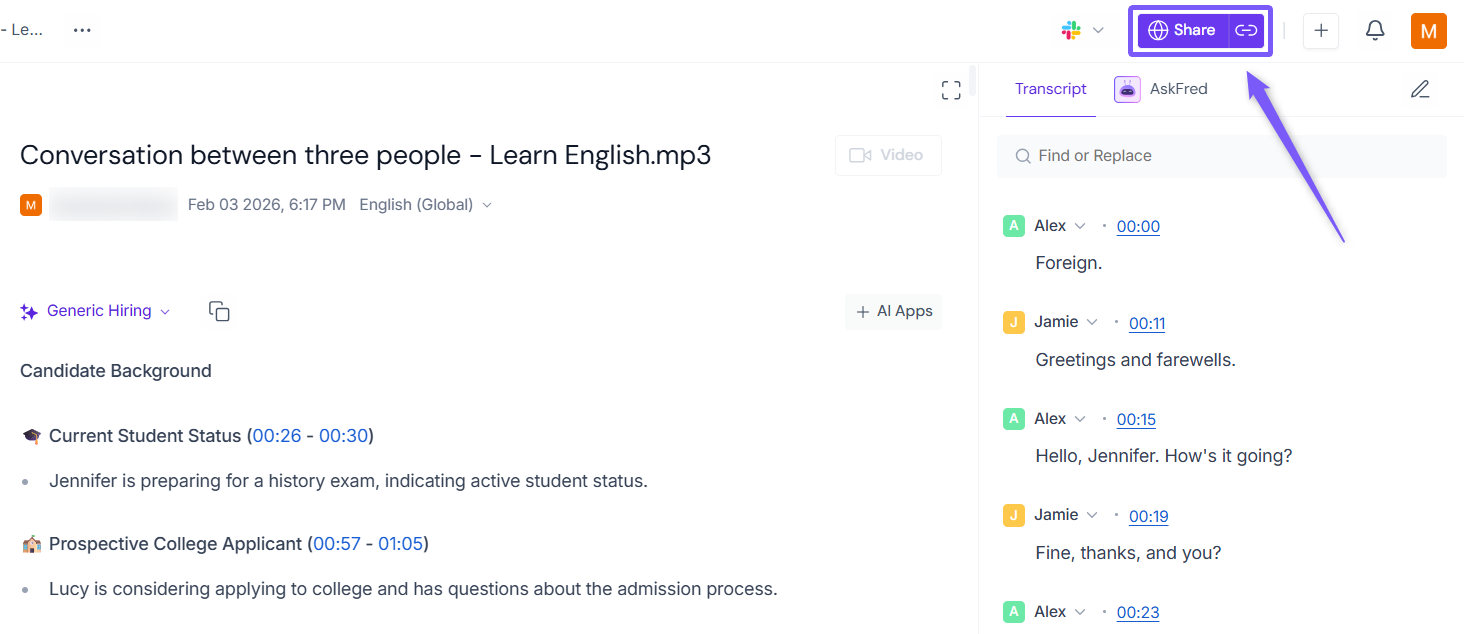This screenshot has width=1464, height=634.
Task: Click the copy link icon beside Share
Action: [1246, 30]
